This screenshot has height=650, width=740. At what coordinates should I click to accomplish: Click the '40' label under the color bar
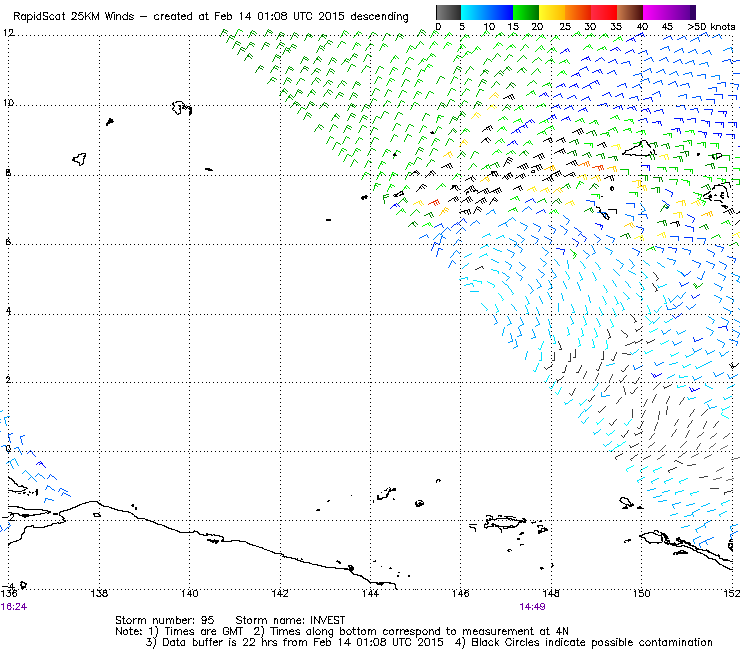click(x=642, y=27)
